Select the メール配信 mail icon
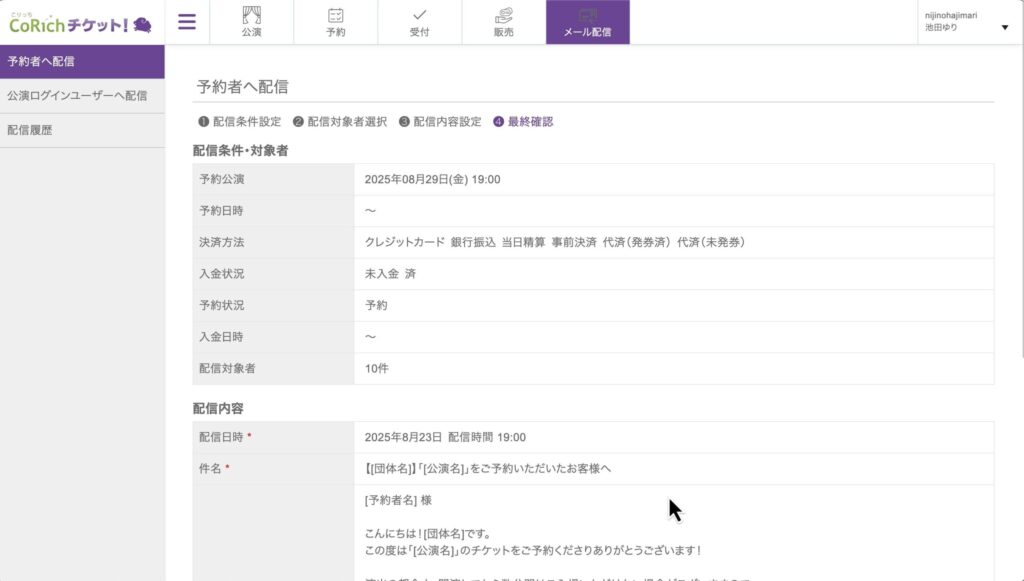The width and height of the screenshot is (1024, 581). pyautogui.click(x=587, y=16)
